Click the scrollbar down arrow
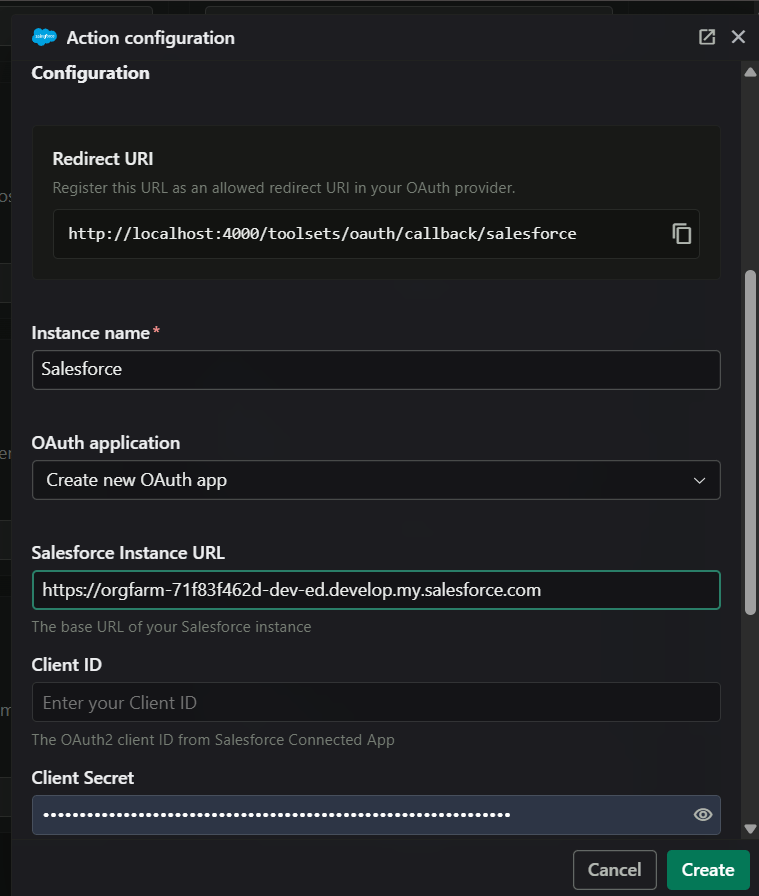759x896 pixels. (750, 829)
